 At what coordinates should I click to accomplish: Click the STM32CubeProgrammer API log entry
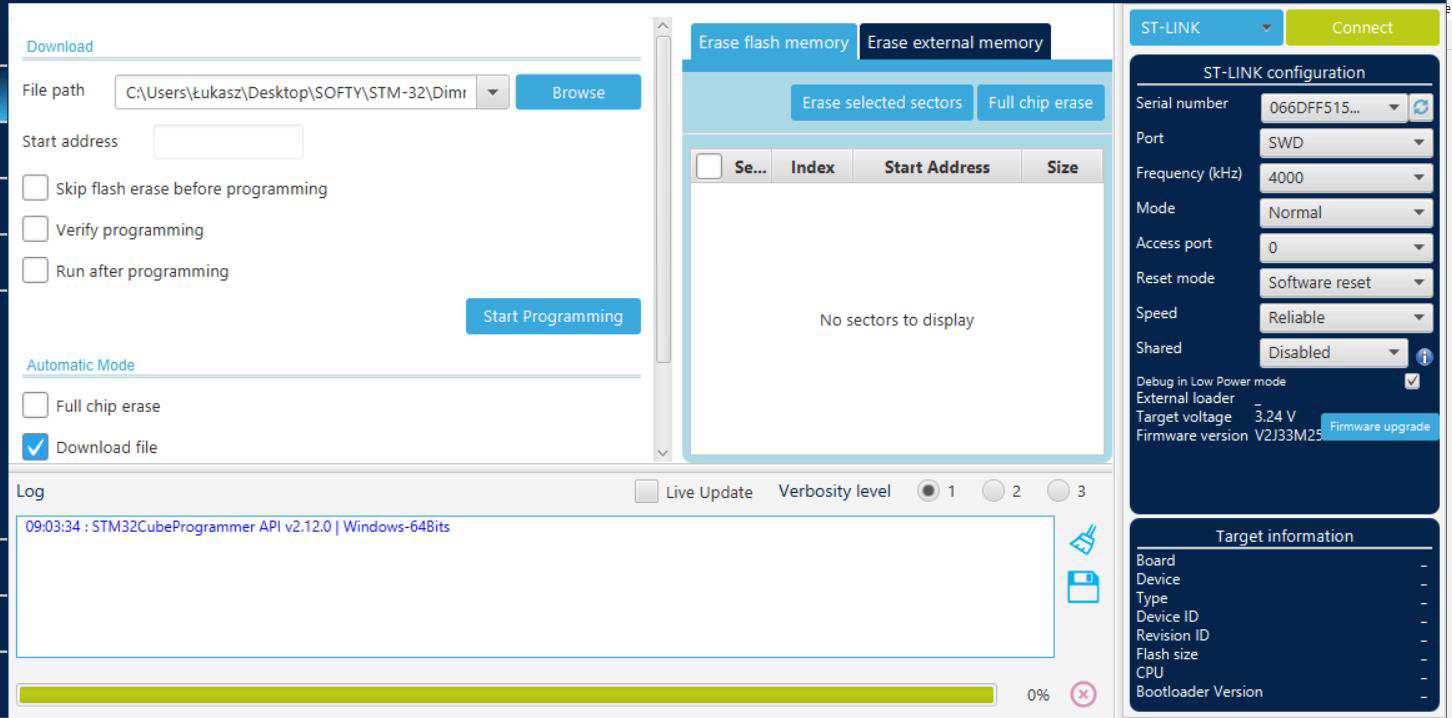(x=238, y=527)
